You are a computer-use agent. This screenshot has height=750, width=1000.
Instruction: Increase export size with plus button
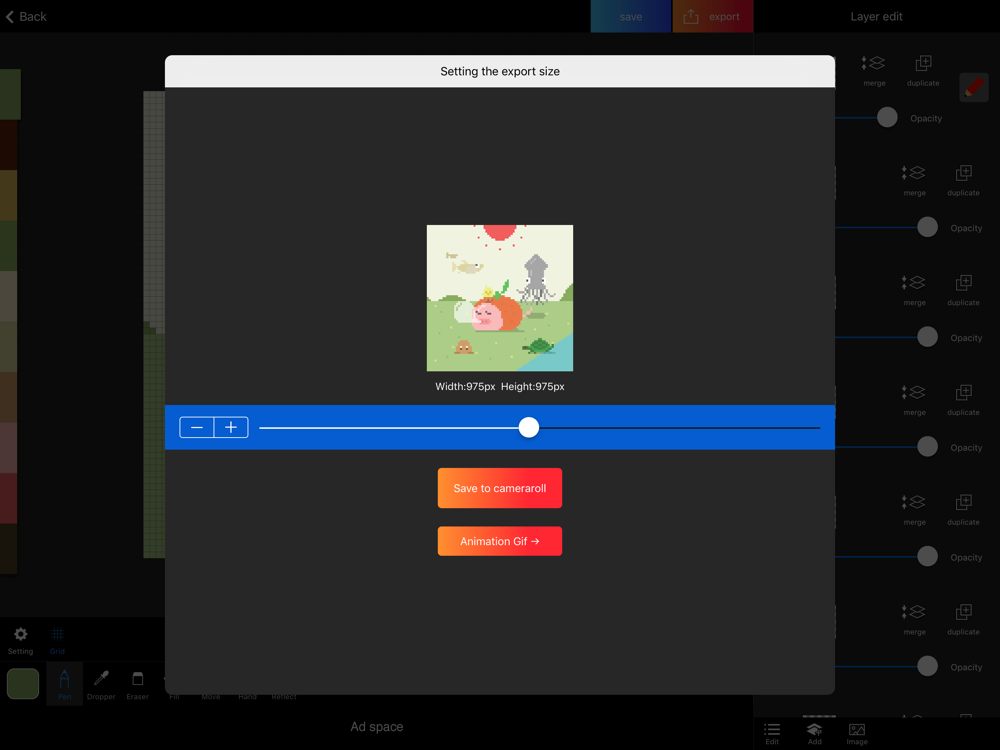[231, 427]
